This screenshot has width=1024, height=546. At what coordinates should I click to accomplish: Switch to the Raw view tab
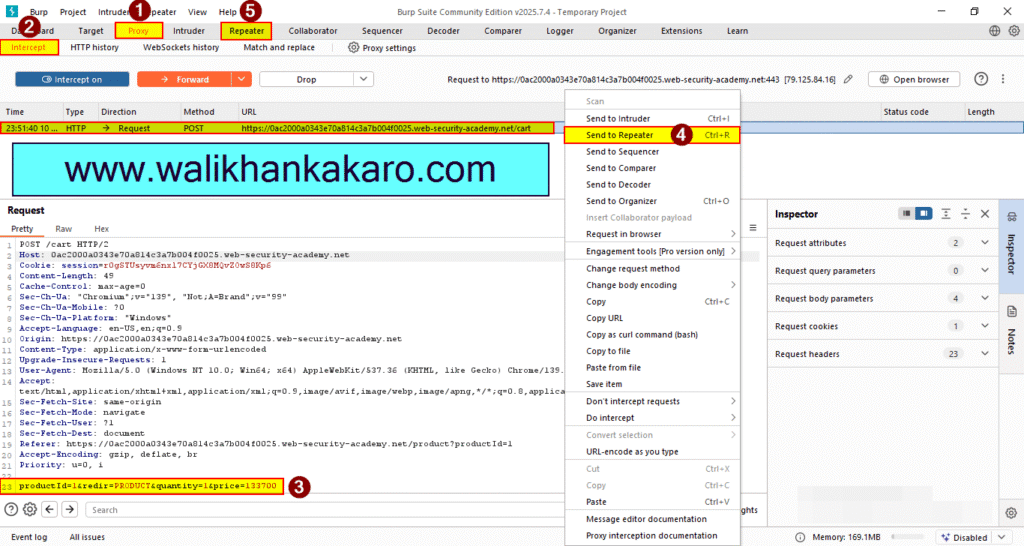tap(63, 229)
